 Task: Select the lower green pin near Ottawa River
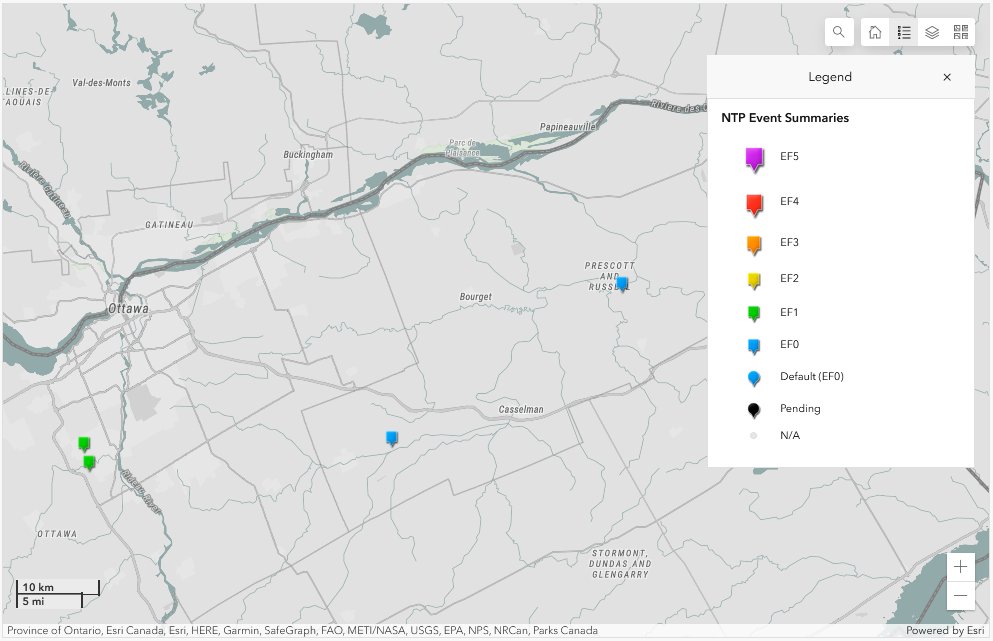pyautogui.click(x=89, y=462)
